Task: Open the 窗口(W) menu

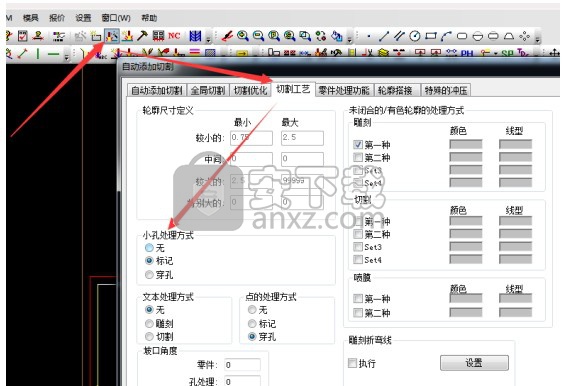Action: click(x=116, y=18)
